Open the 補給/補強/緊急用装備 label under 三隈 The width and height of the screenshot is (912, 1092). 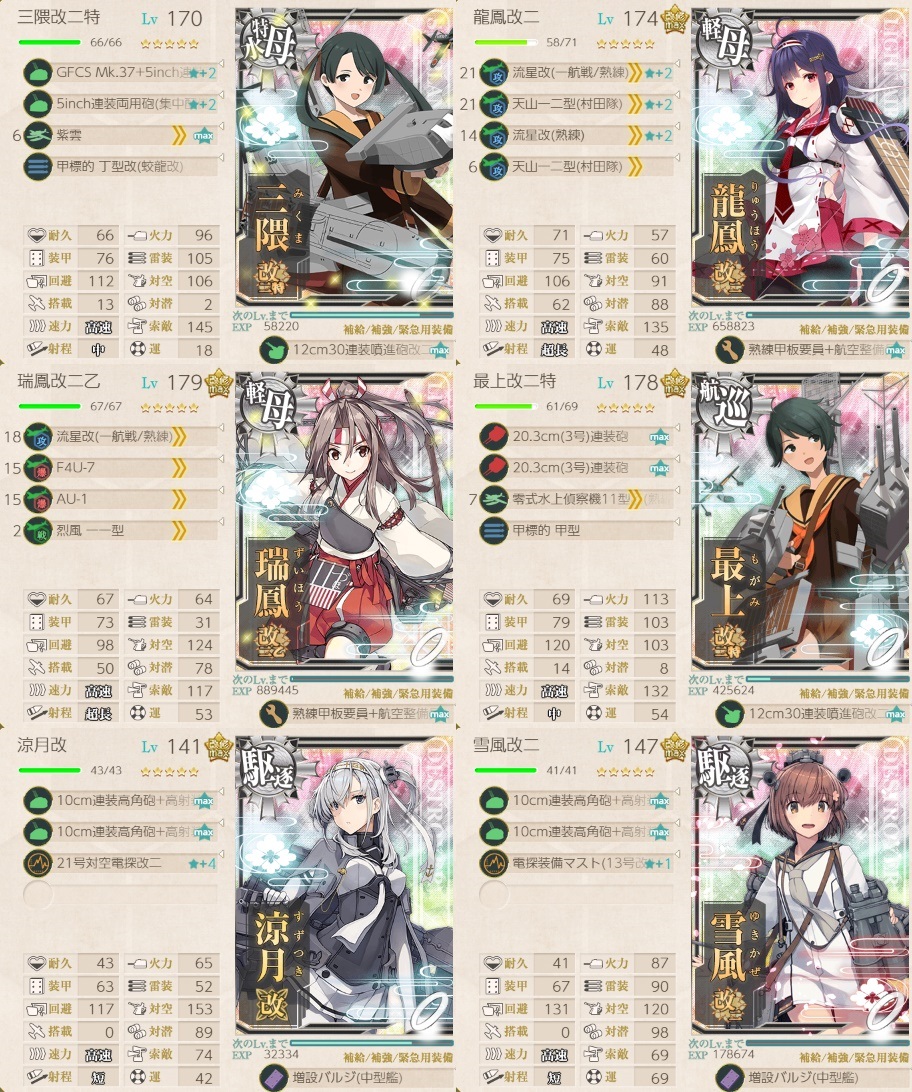pyautogui.click(x=398, y=329)
